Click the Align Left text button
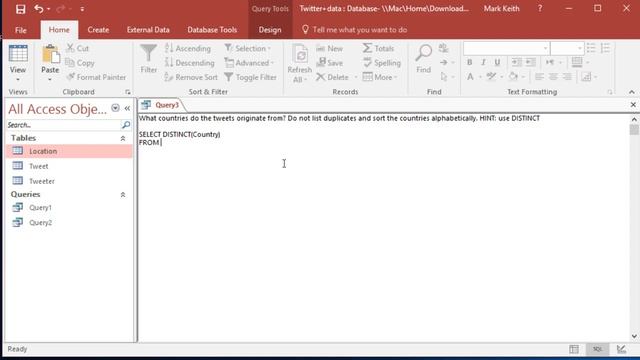 pyautogui.click(x=539, y=77)
